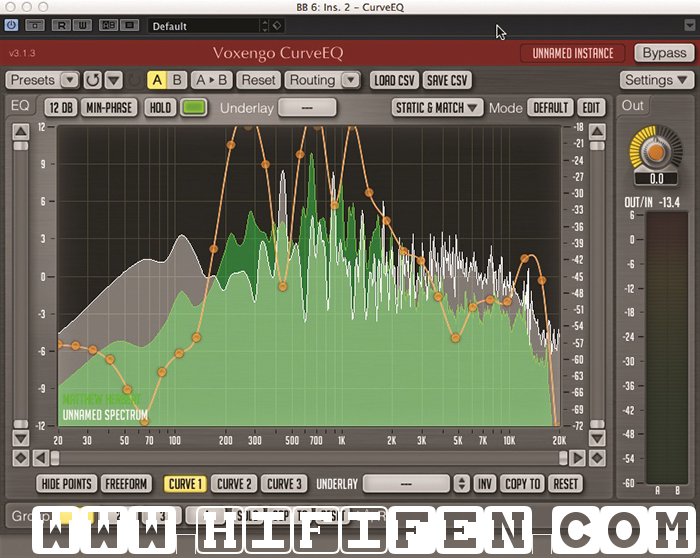Click the Out gain knob
Screen dimensions: 700x558
point(656,151)
